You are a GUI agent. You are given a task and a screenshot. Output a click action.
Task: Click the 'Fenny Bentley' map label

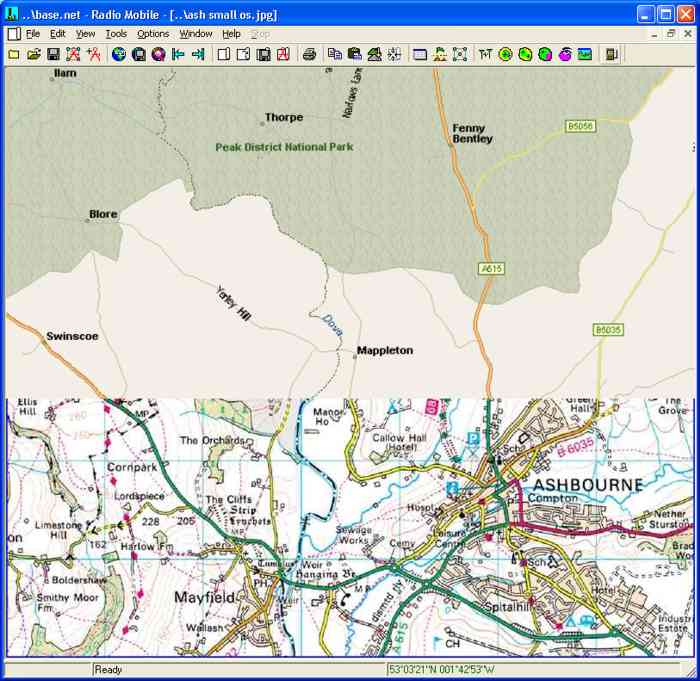472,134
